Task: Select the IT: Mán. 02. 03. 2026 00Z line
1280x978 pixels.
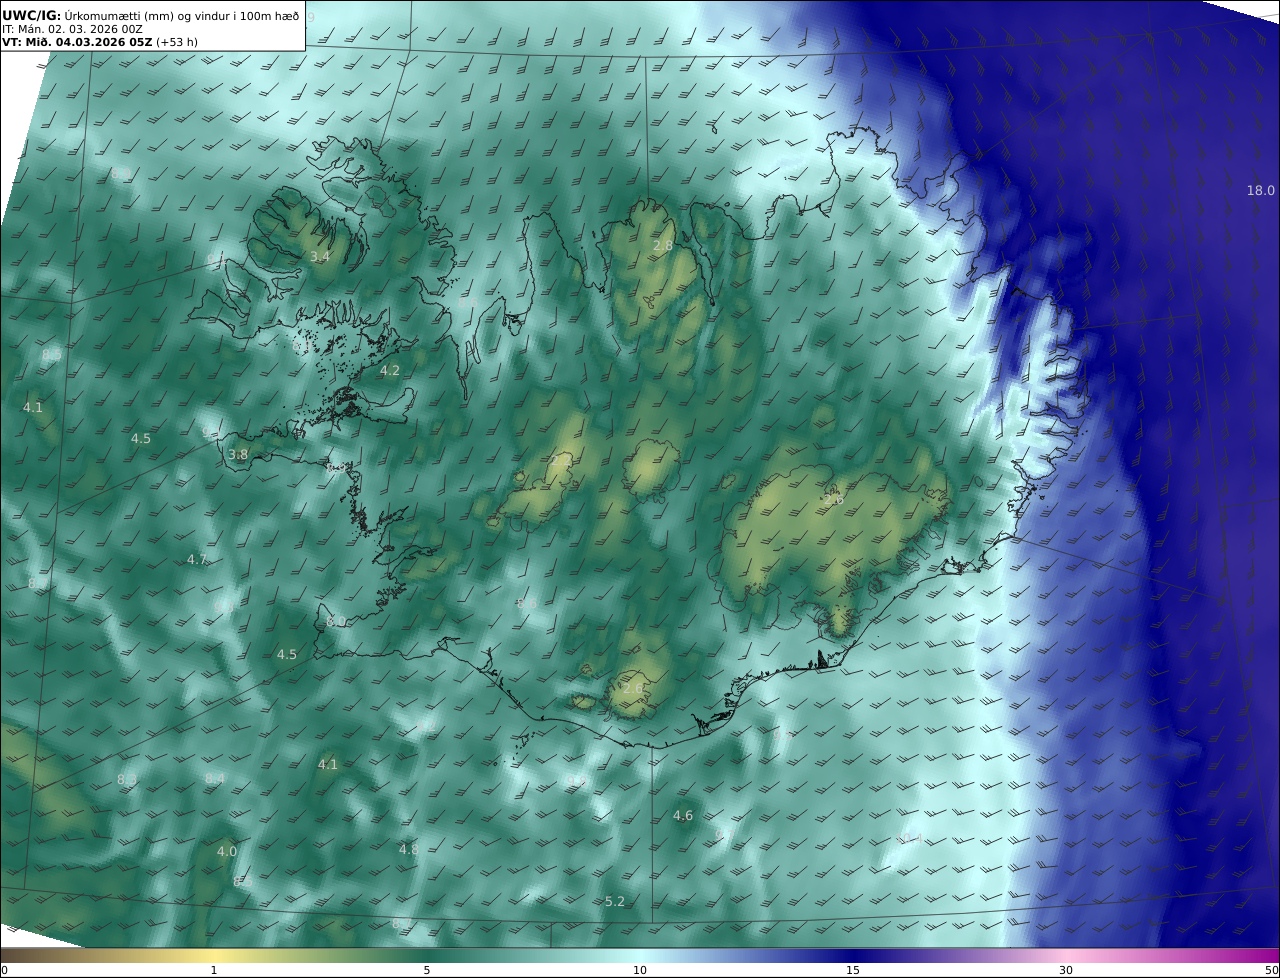Action: [x=72, y=29]
